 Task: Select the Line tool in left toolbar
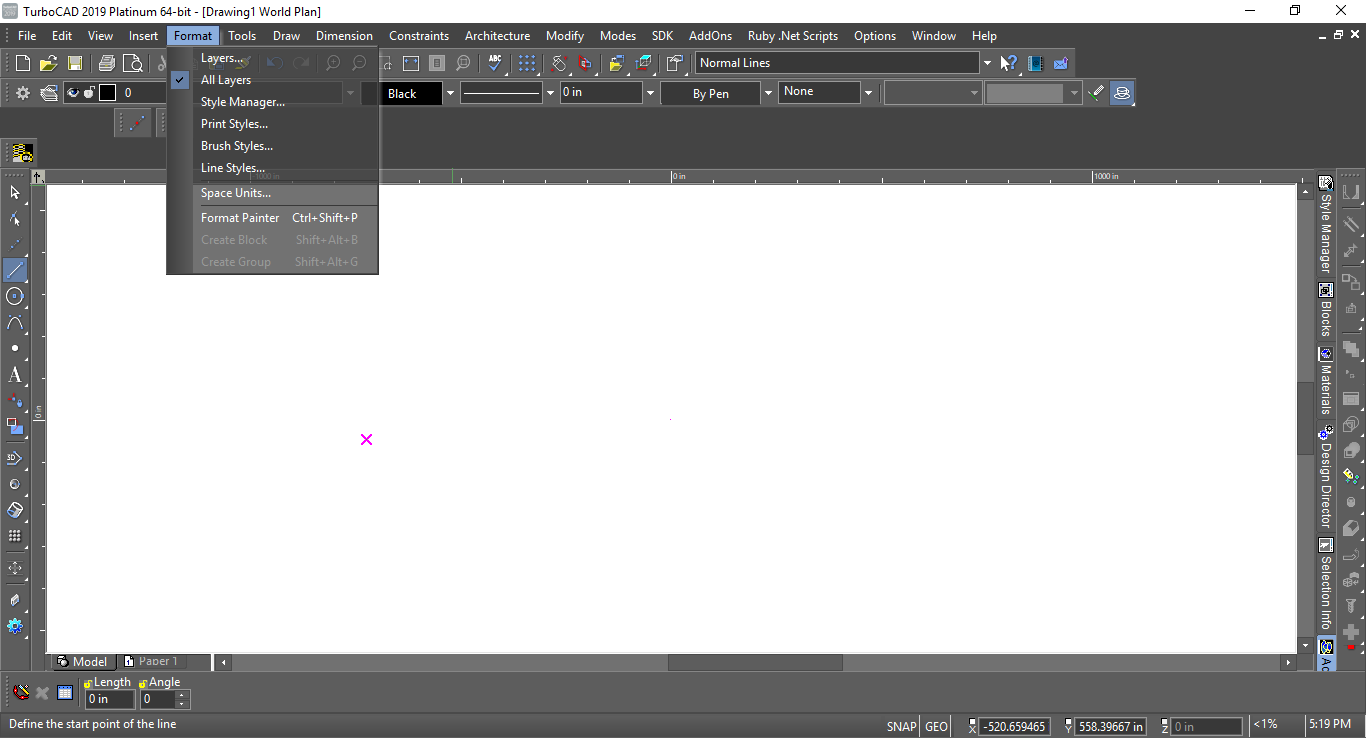point(15,270)
